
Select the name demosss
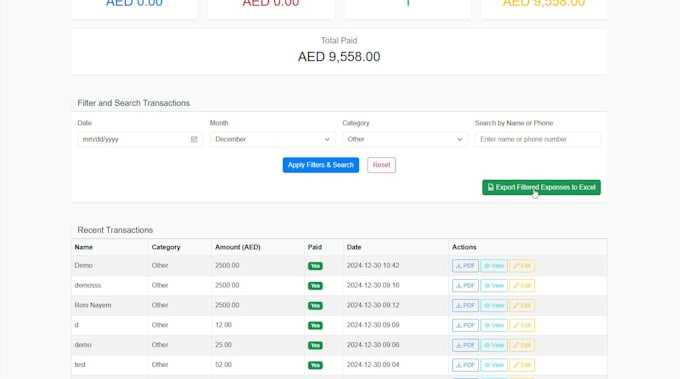88,285
